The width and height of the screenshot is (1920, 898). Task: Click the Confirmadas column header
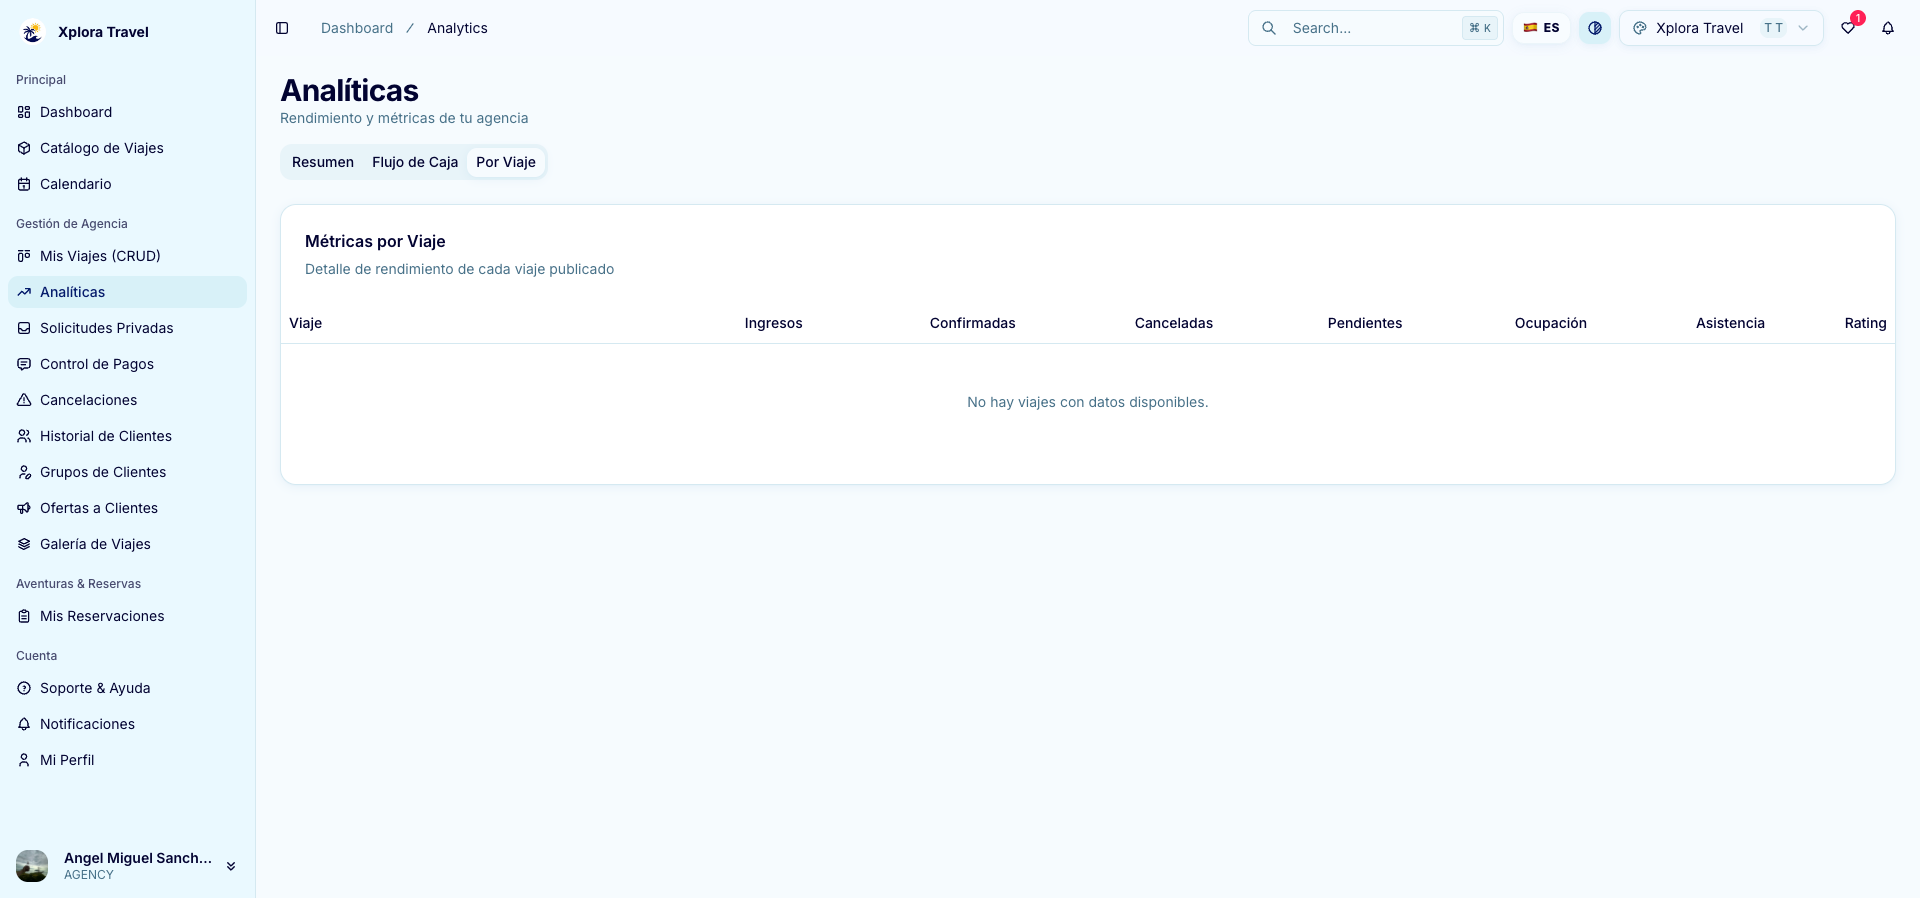[972, 323]
